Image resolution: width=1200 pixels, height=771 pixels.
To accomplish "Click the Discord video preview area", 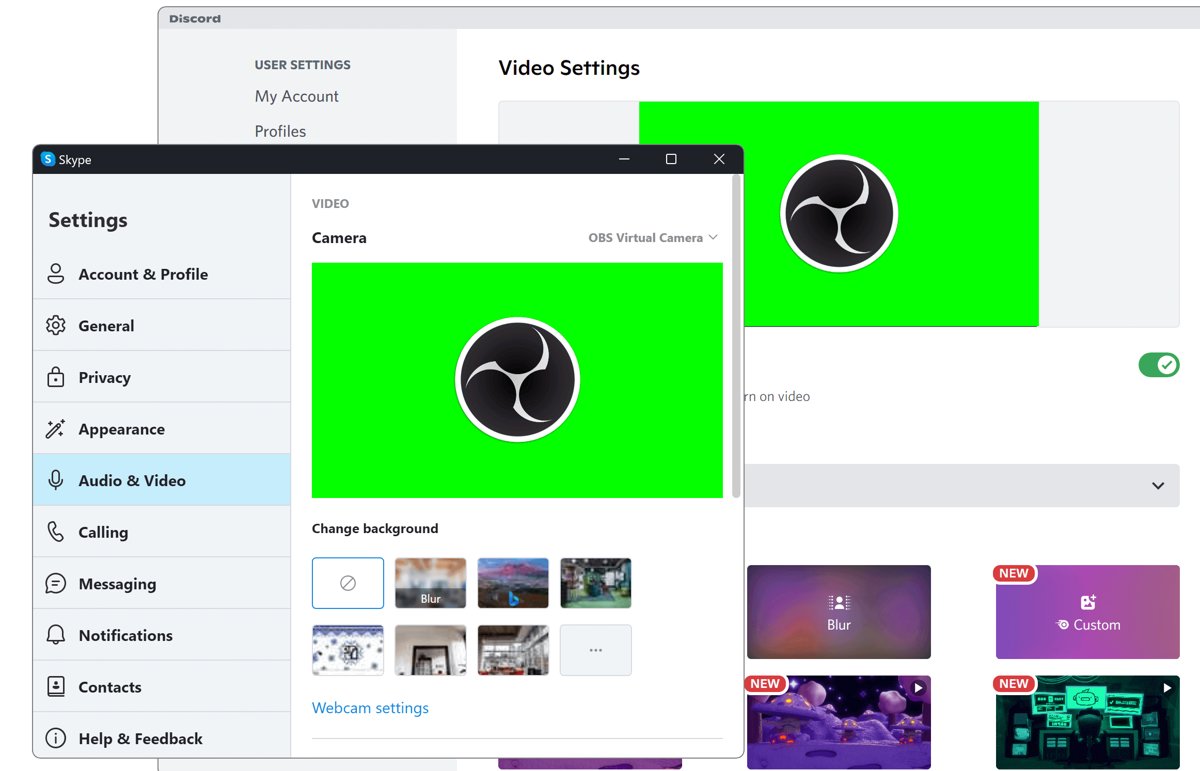I will click(x=839, y=214).
